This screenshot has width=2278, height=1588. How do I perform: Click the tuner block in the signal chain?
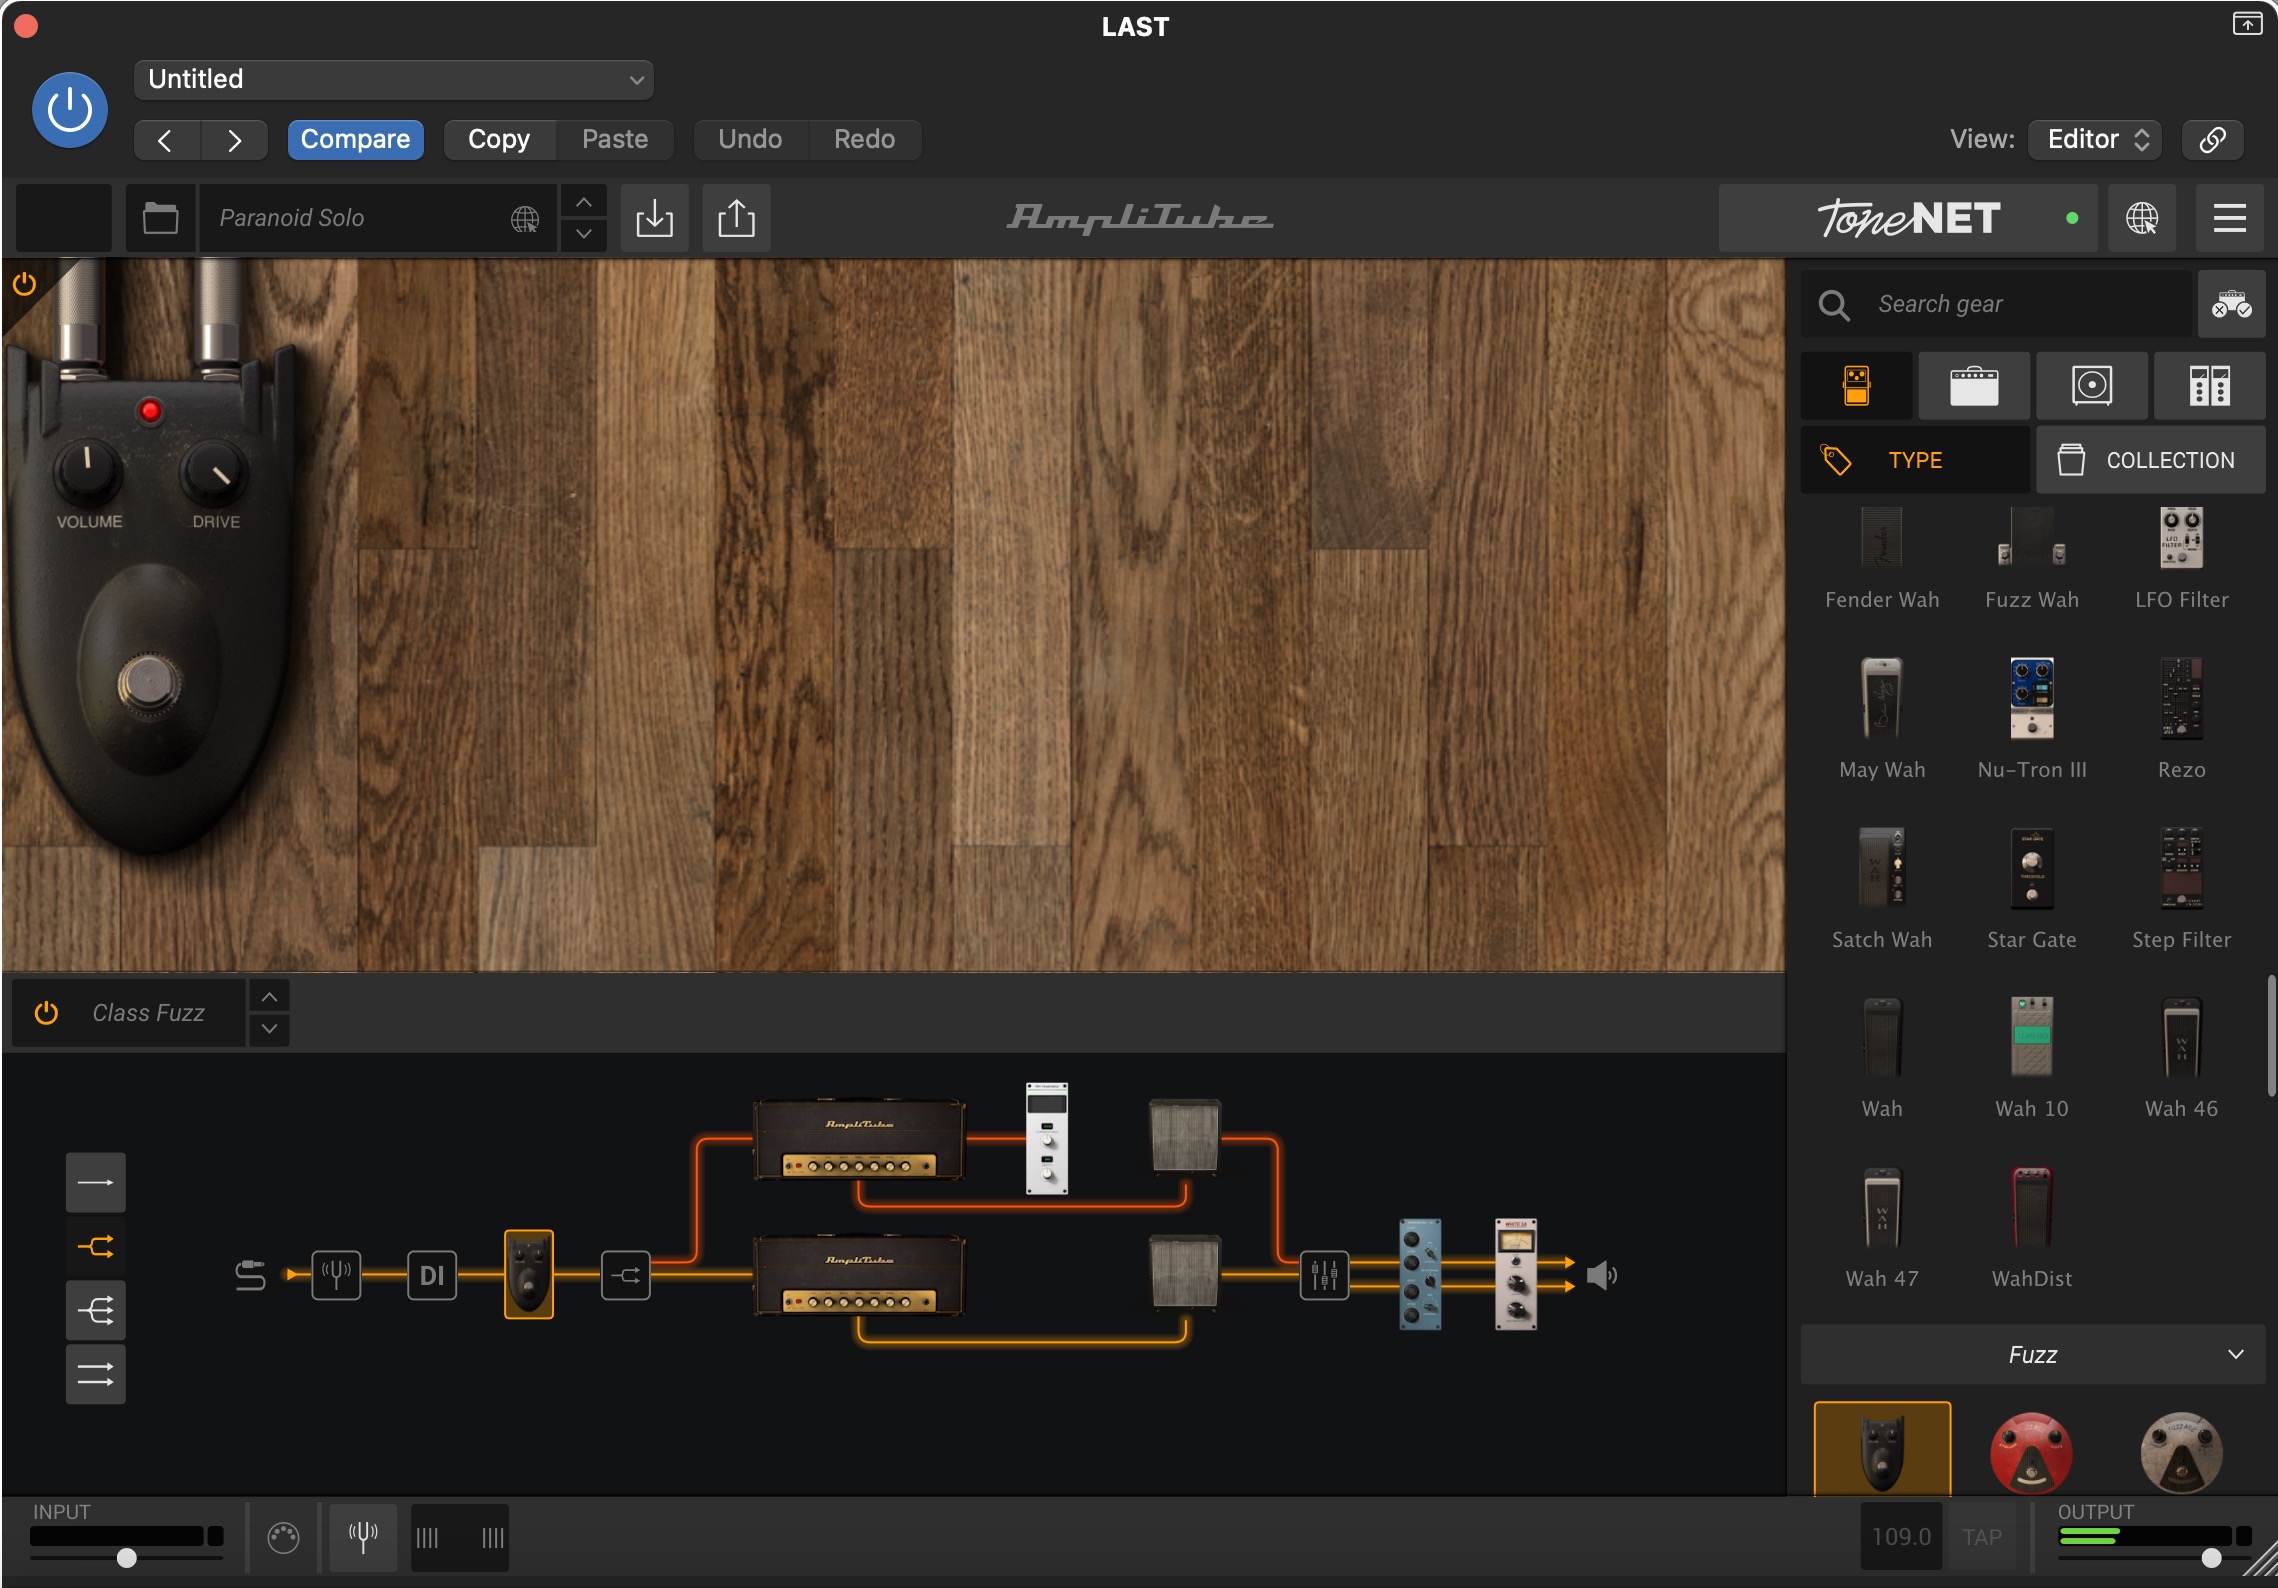336,1275
